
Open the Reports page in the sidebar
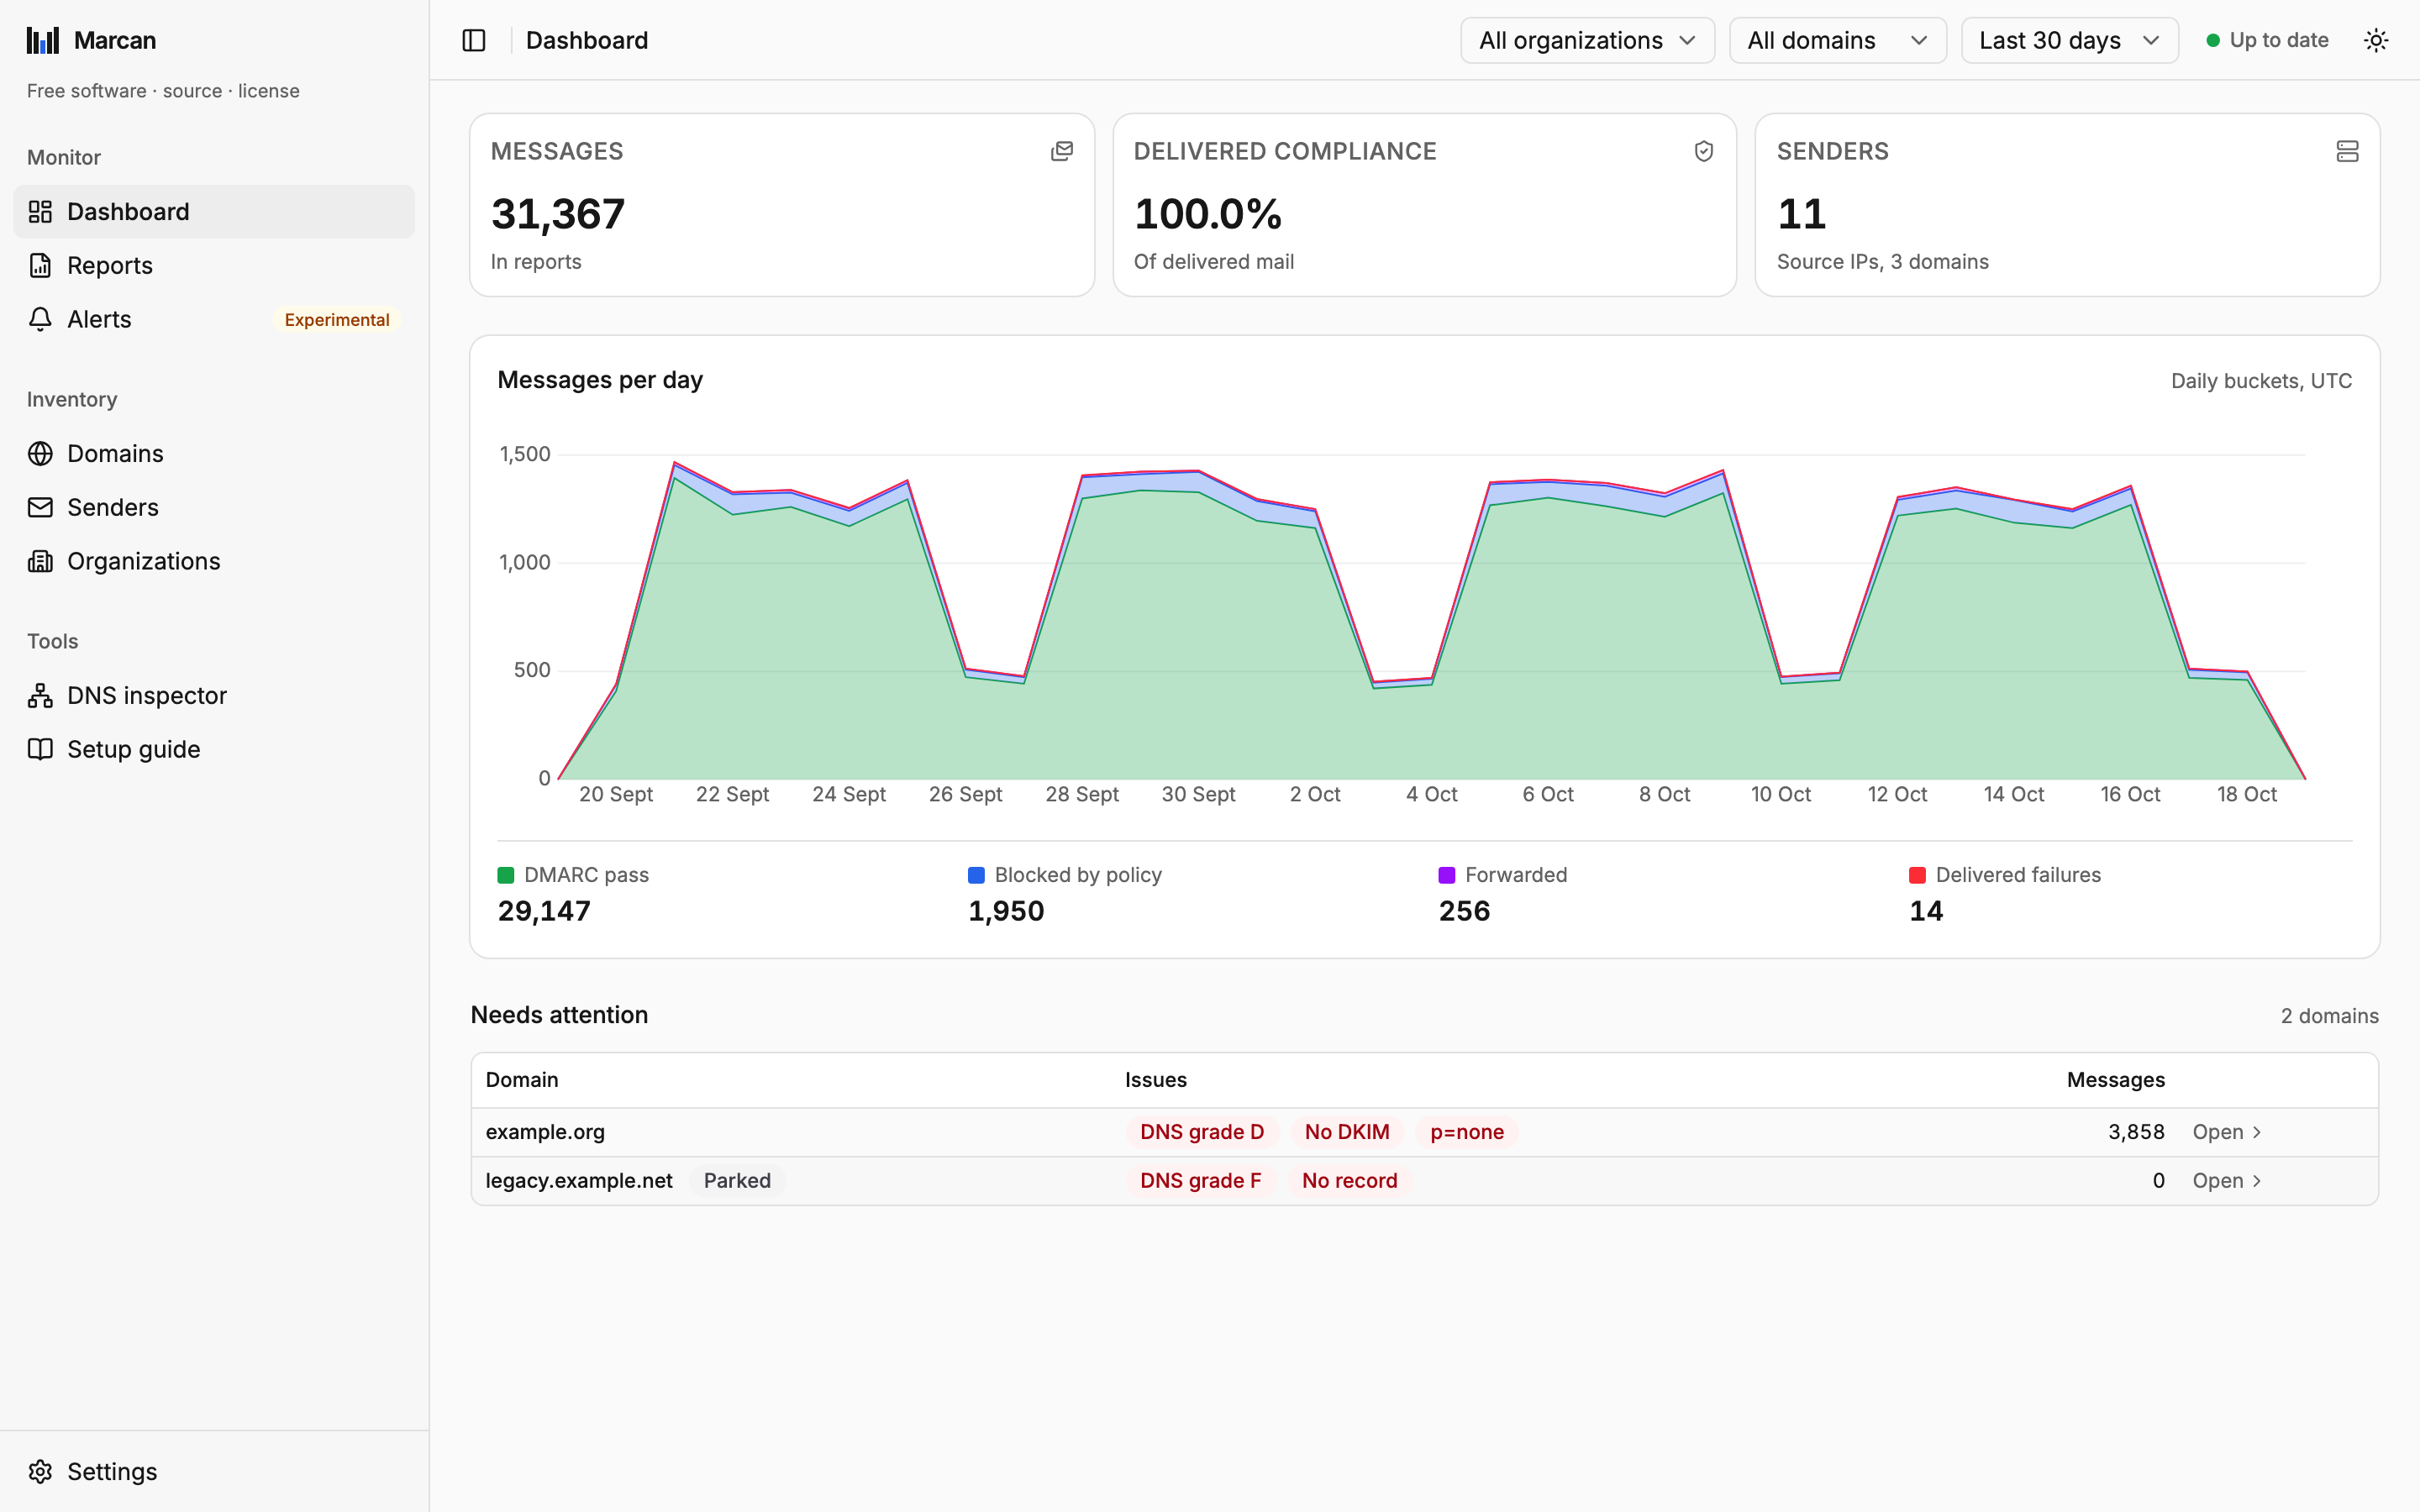pyautogui.click(x=214, y=265)
